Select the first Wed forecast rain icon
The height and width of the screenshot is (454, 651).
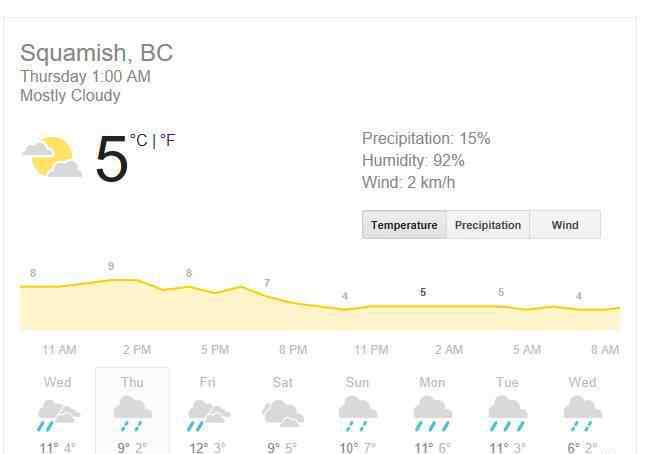pos(58,415)
